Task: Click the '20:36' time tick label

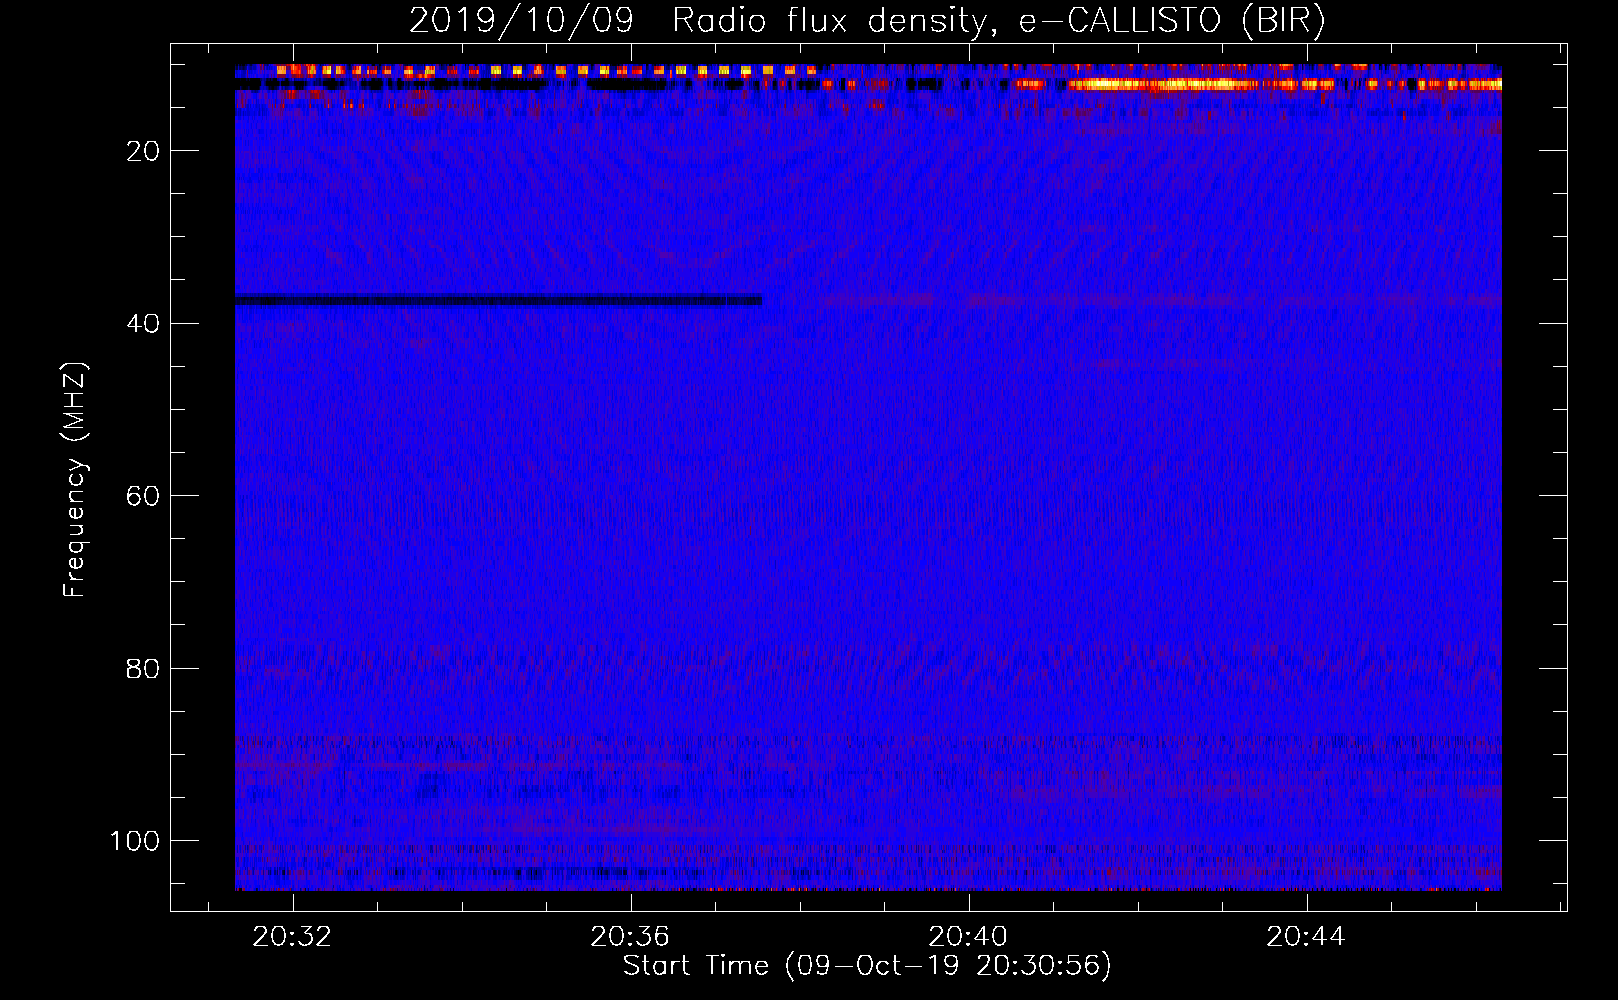Action: [630, 937]
